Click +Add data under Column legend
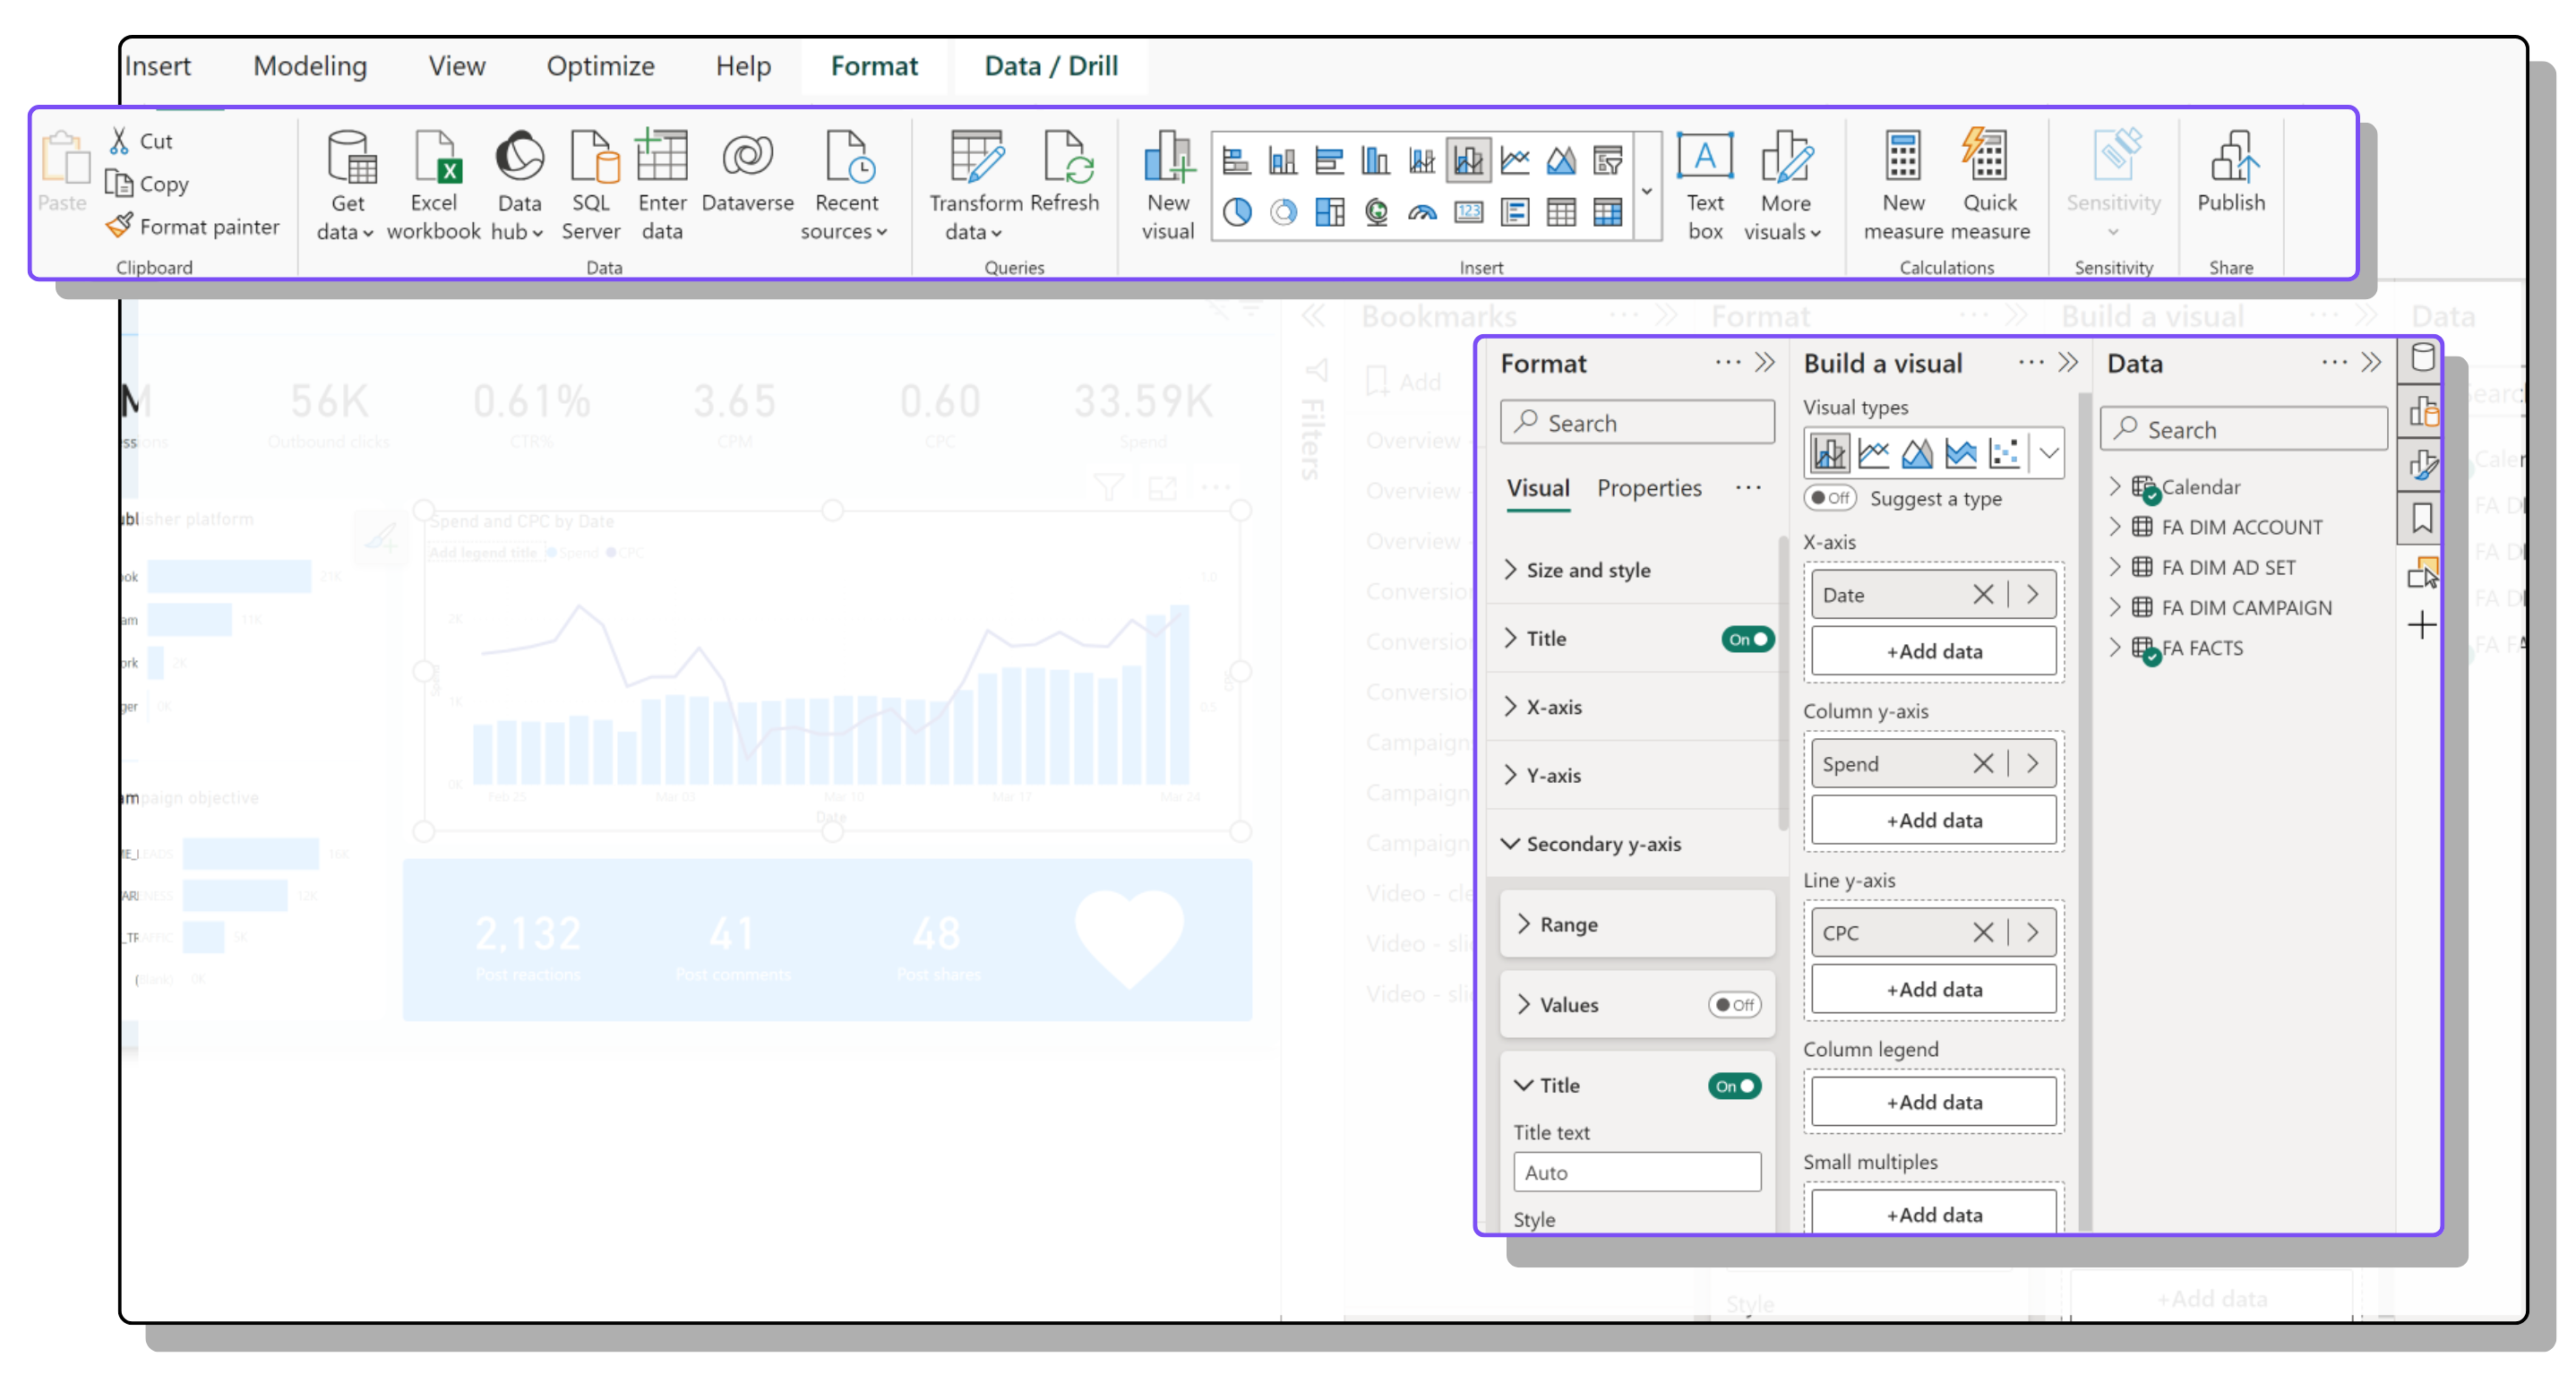The width and height of the screenshot is (2576, 1383). (x=1933, y=1102)
